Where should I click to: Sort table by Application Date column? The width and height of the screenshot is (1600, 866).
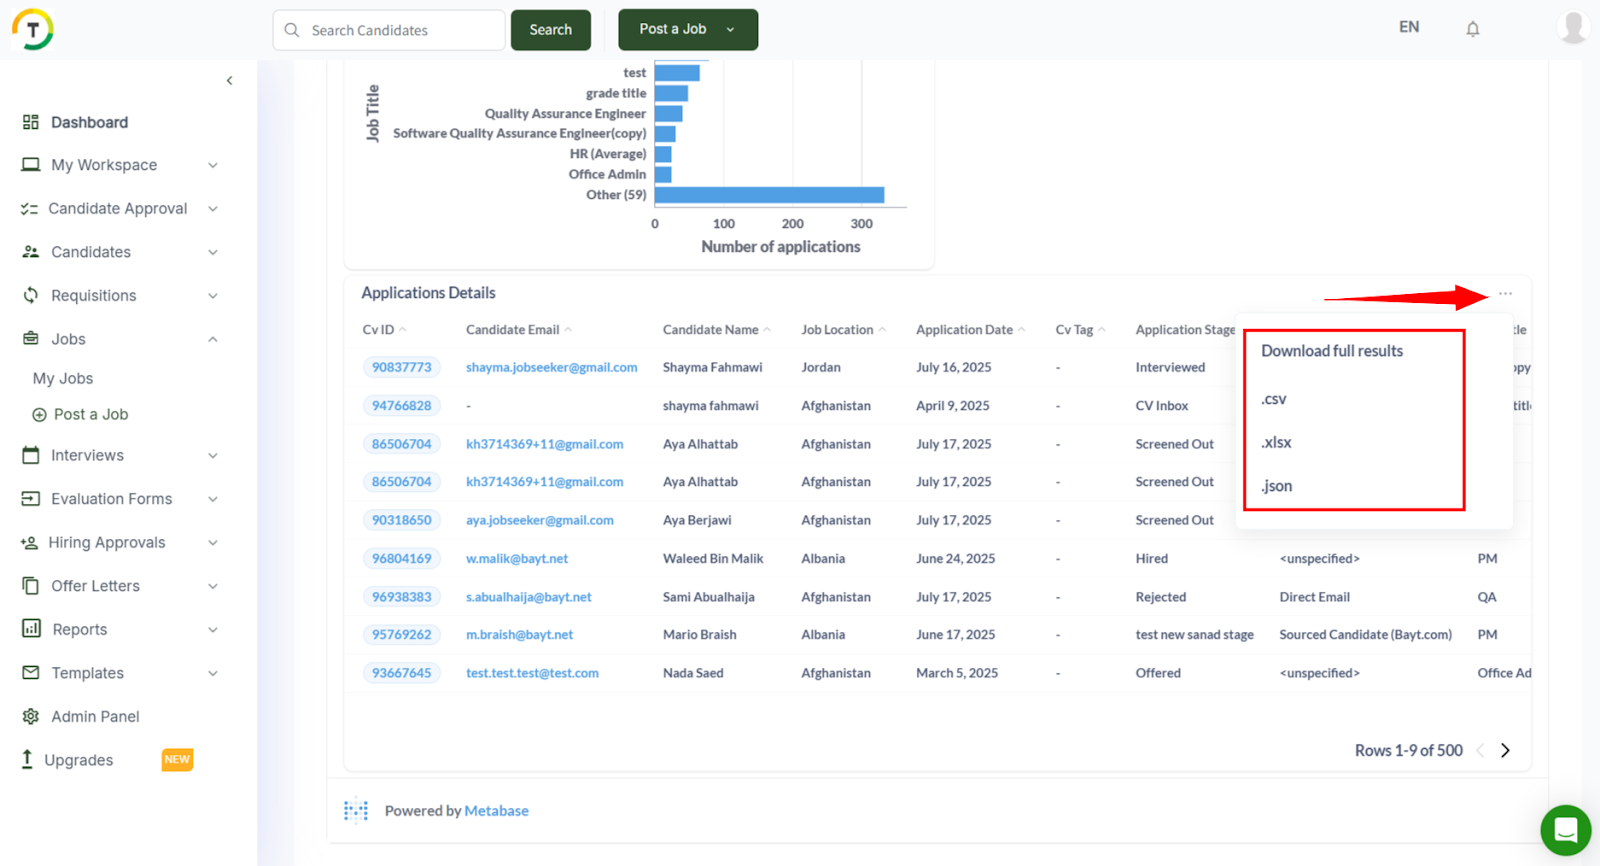964,330
